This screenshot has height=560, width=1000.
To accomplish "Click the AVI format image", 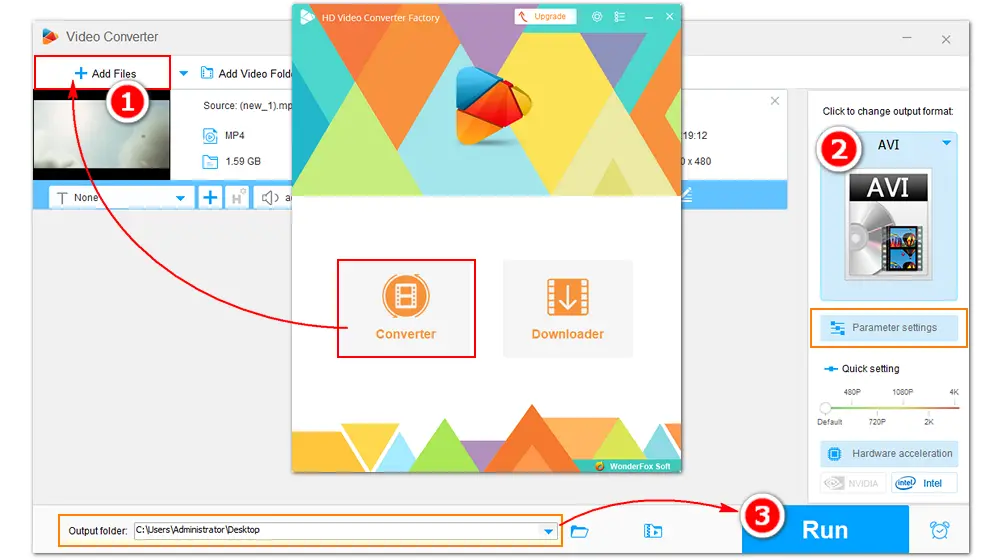I will [x=888, y=225].
